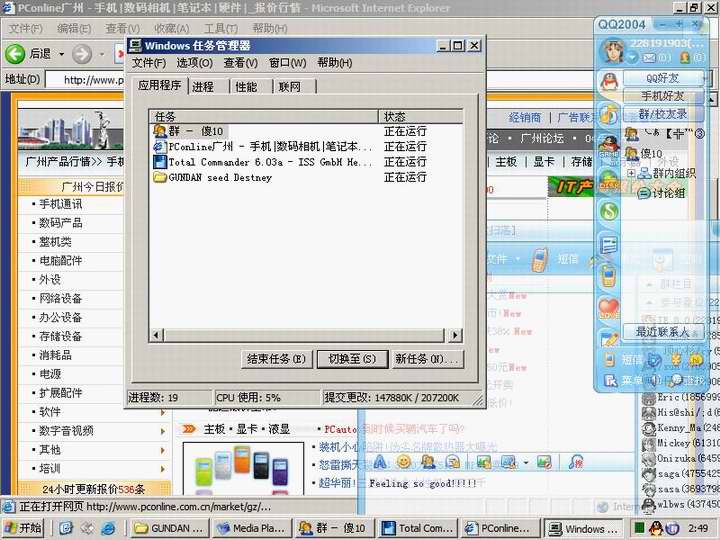Switch to the 性能 tab
Image resolution: width=720 pixels, height=540 pixels.
tap(251, 87)
